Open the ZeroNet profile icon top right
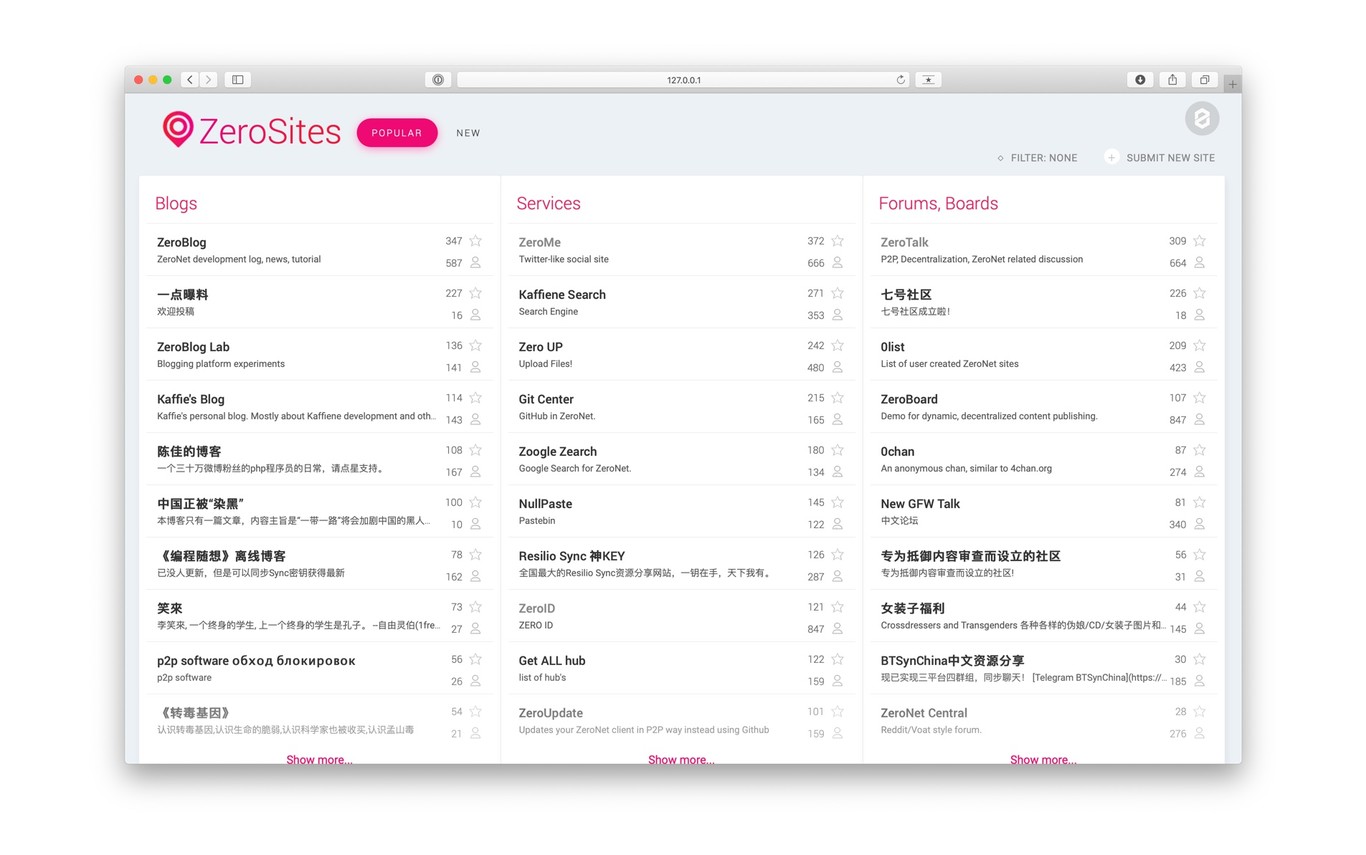This screenshot has width=1366, height=855. (1202, 118)
